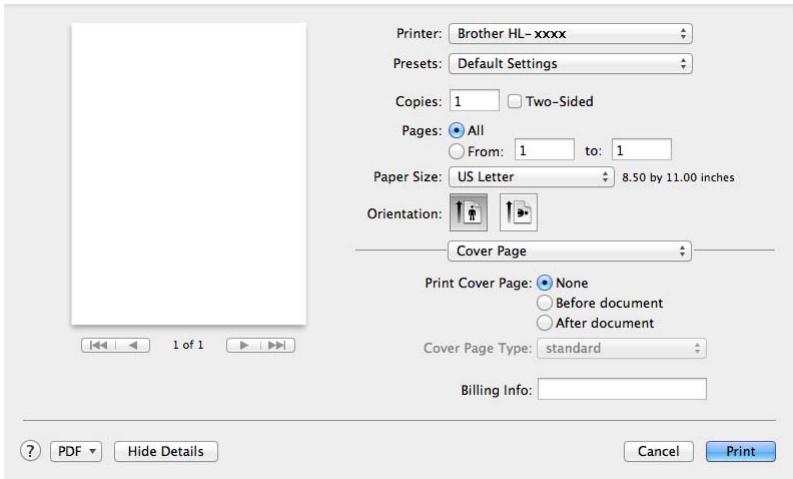Viewport: 793px width, 479px height.
Task: Choose None for Print Cover Page
Action: [544, 283]
